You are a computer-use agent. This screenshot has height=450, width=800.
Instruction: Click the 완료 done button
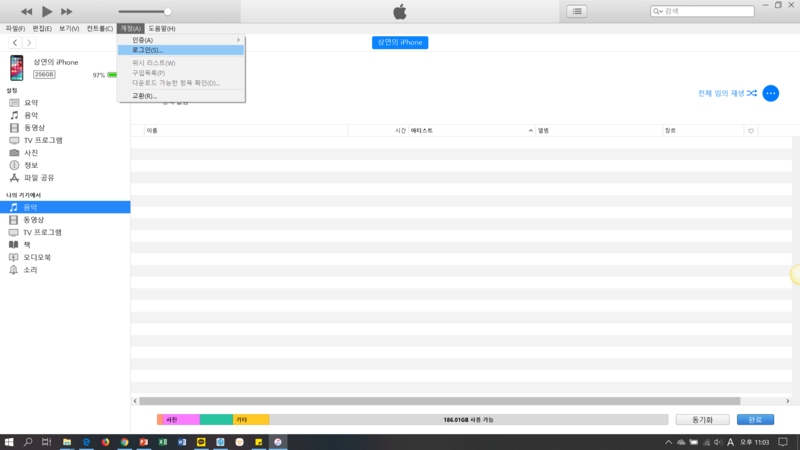tap(755, 419)
